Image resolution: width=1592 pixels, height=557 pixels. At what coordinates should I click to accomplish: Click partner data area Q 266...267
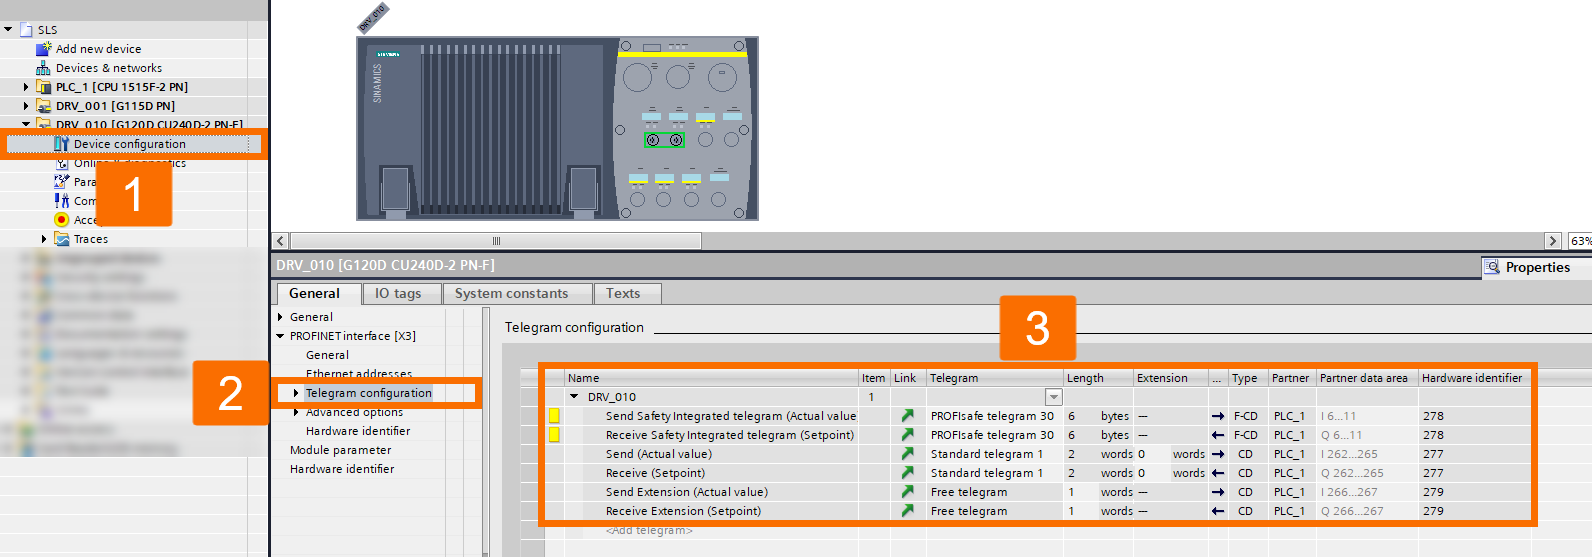coord(1352,511)
